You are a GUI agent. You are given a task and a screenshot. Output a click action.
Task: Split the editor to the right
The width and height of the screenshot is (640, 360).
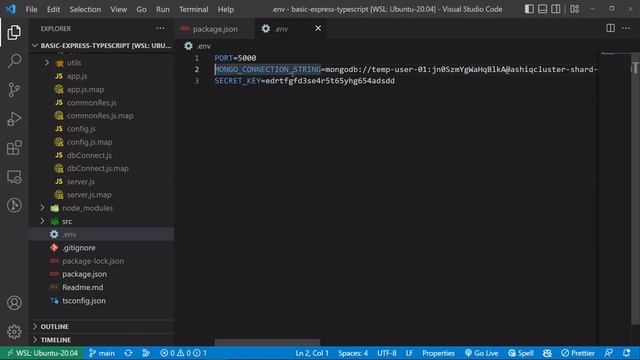(610, 28)
